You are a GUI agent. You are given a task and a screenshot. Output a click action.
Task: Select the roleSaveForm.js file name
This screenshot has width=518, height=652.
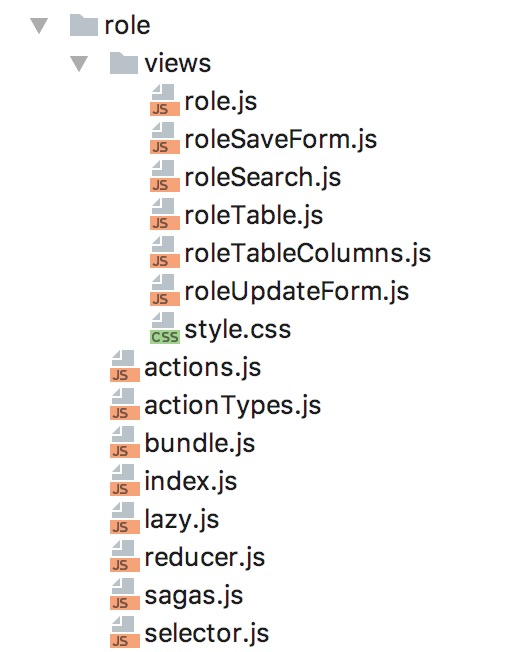click(x=281, y=140)
